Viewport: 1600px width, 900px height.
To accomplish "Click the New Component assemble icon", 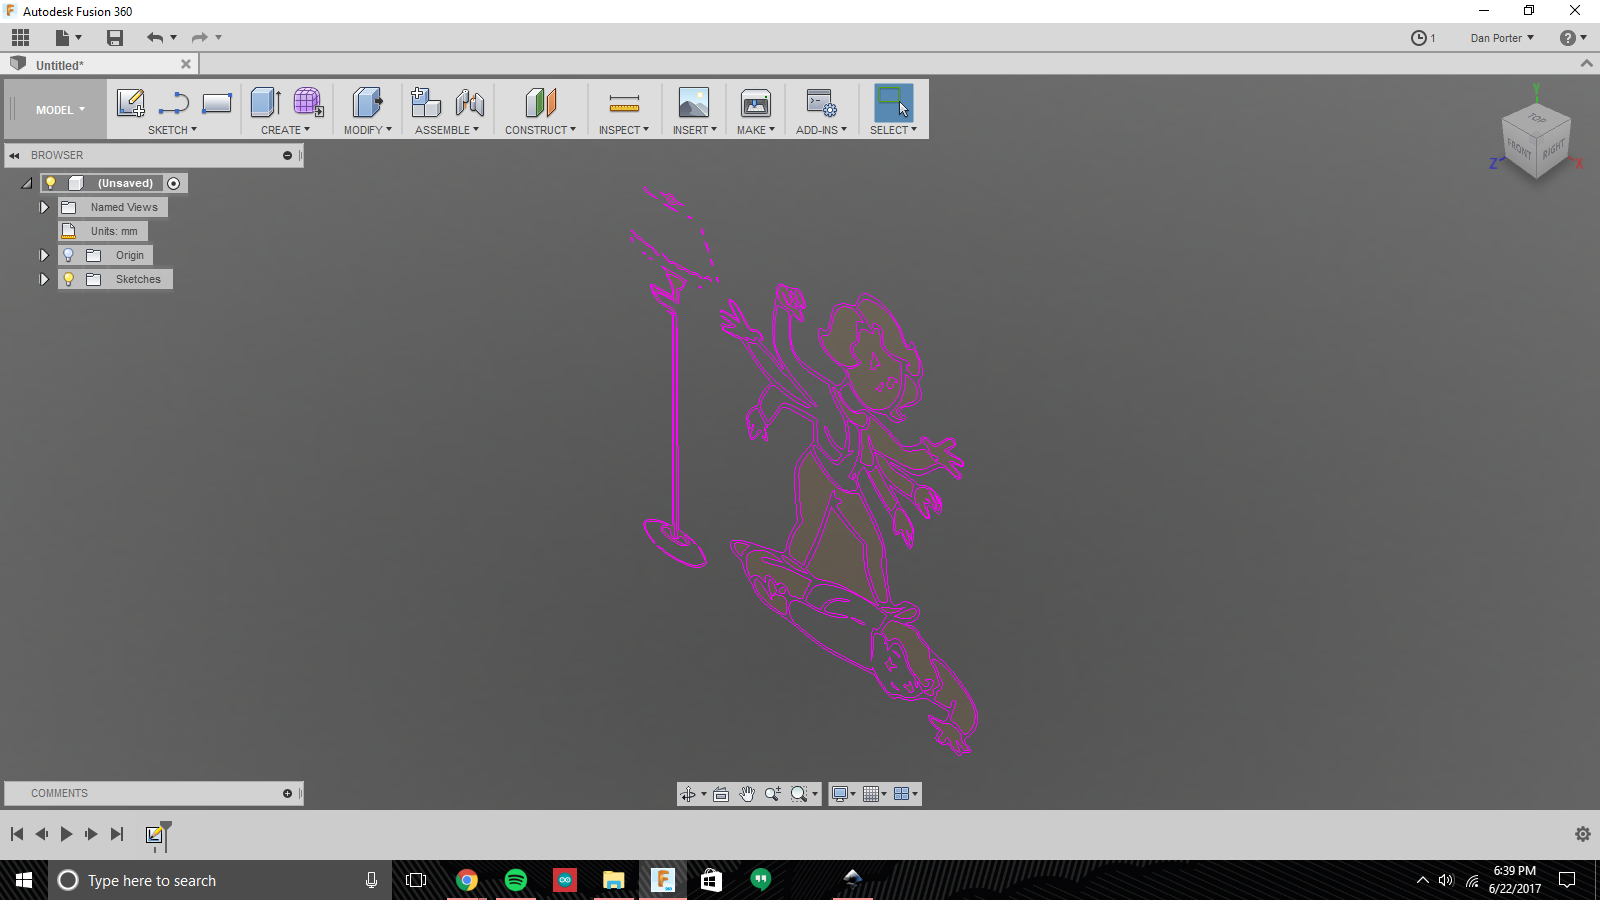I will [426, 102].
